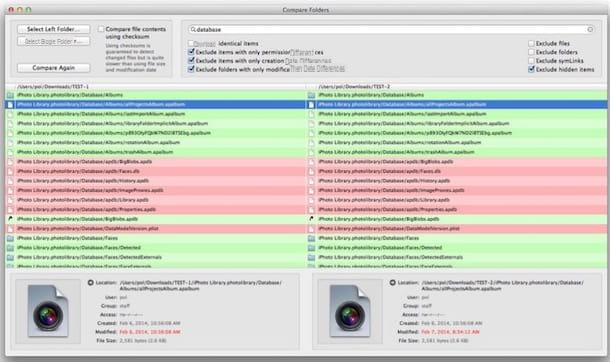Click /Users/pol/Downloads/TEST-2 path header
Image resolution: width=610 pixels, height=362 pixels.
click(354, 86)
